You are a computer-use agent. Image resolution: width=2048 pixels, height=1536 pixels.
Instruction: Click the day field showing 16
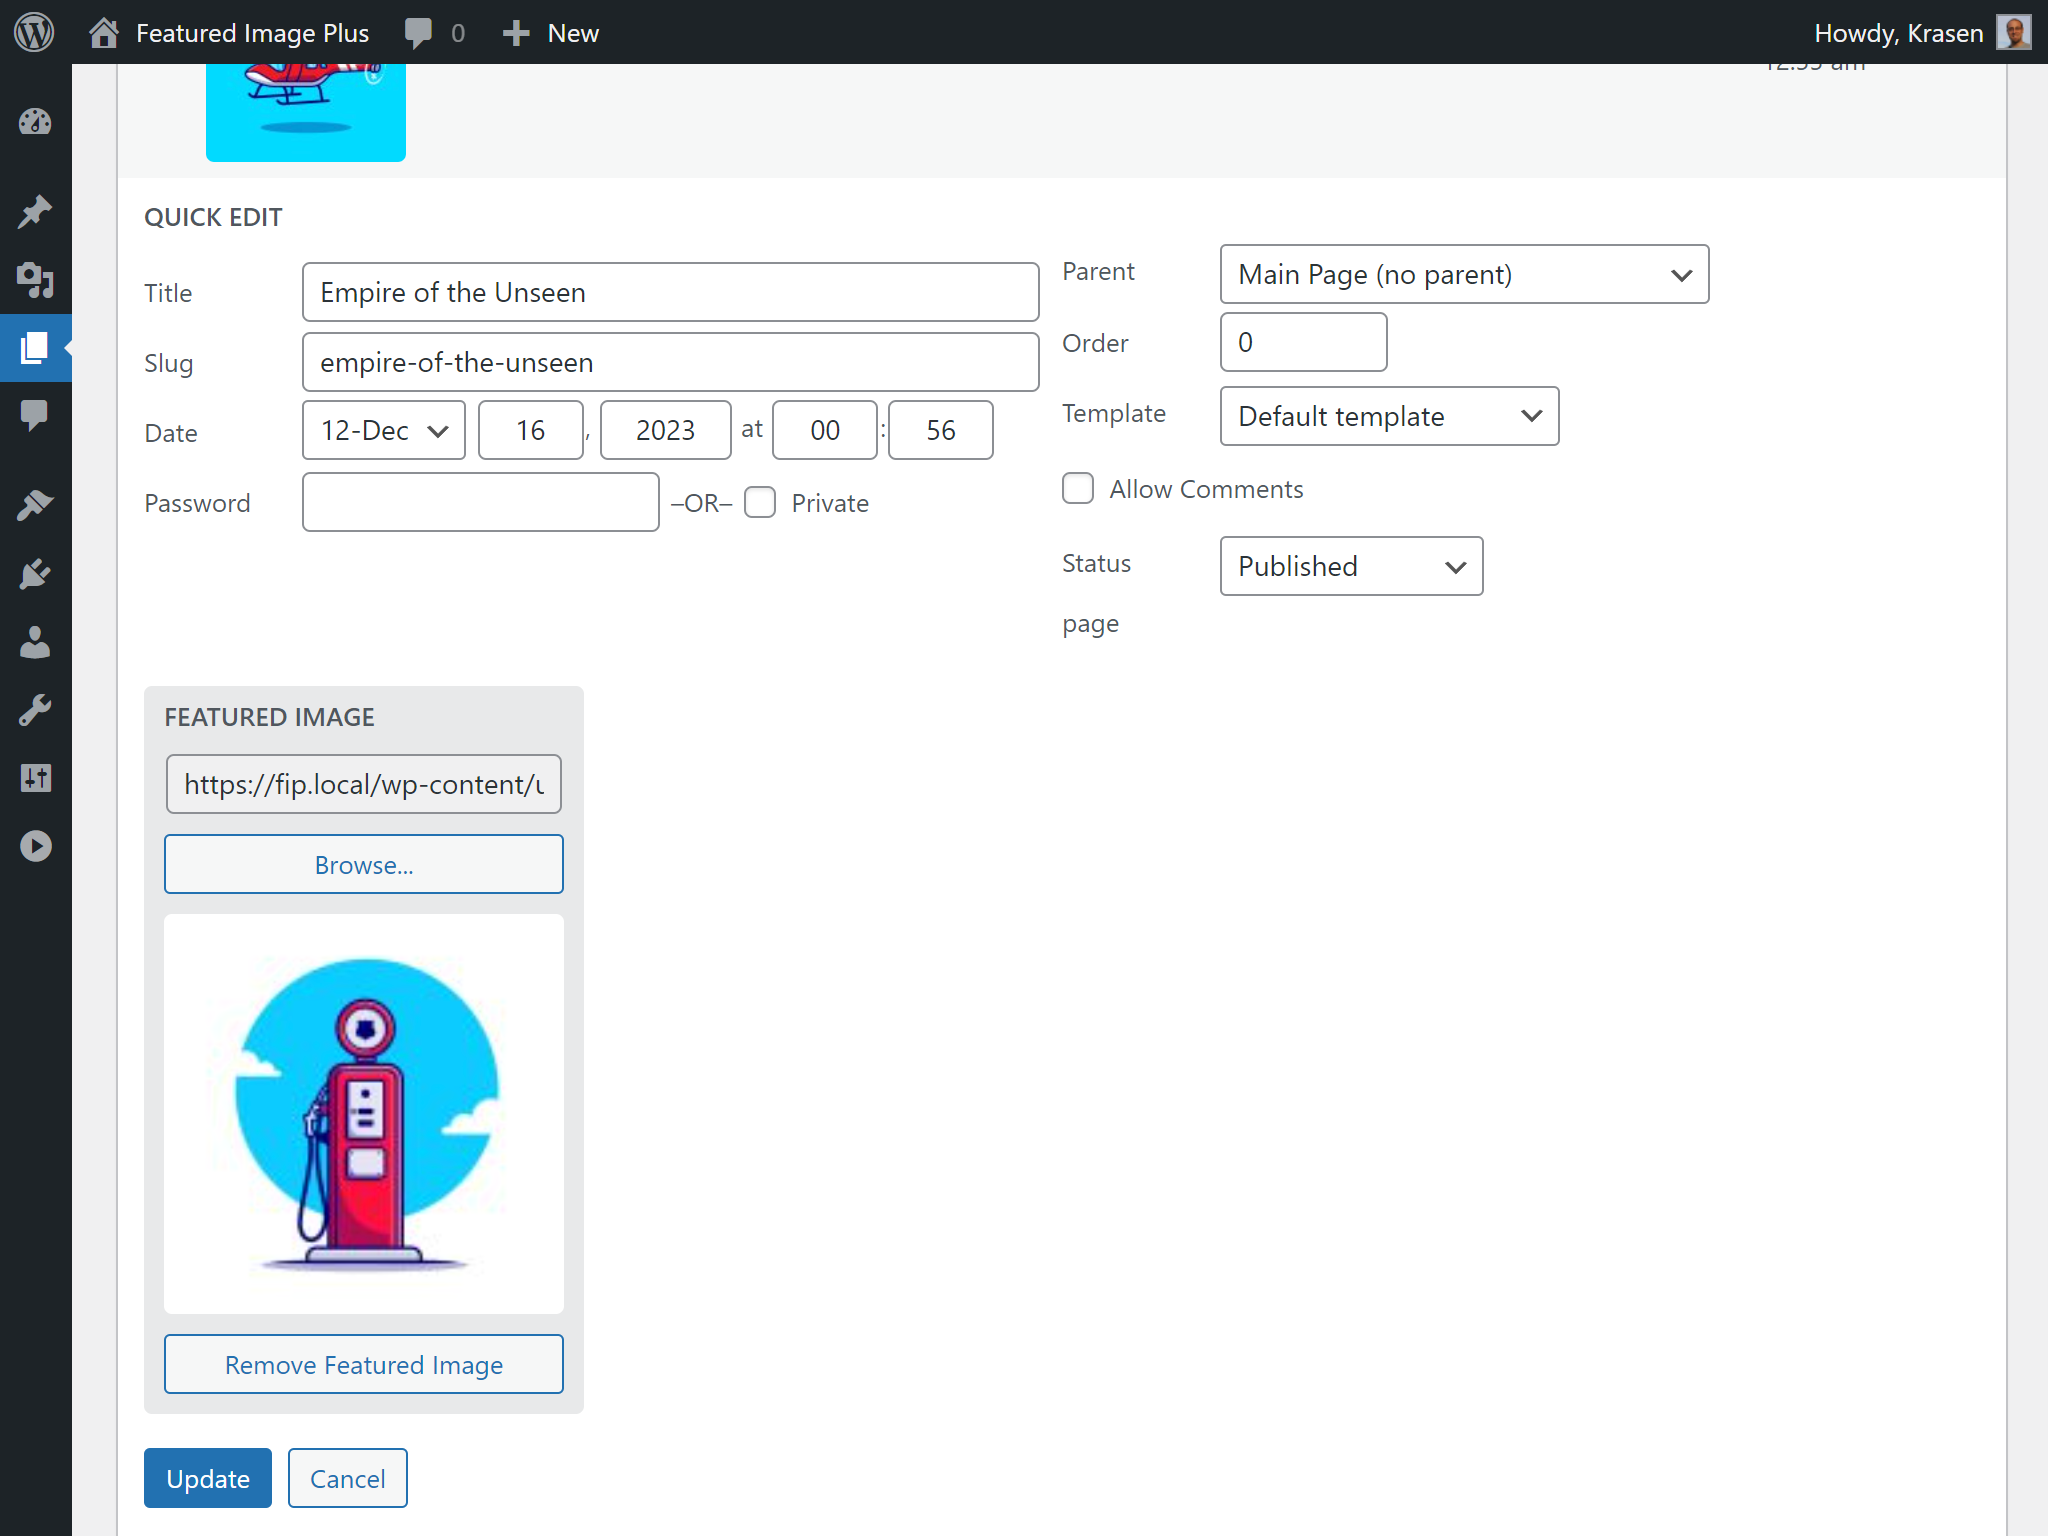coord(530,430)
